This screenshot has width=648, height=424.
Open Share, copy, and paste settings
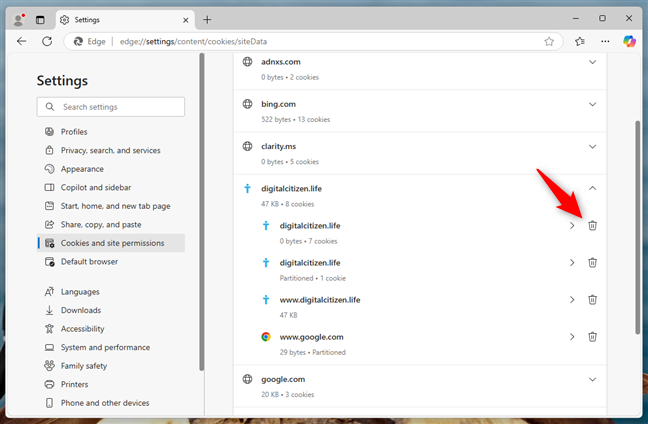[x=111, y=224]
